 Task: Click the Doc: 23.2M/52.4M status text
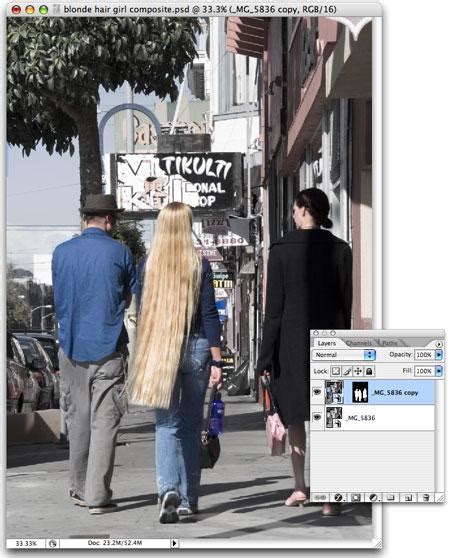coord(115,543)
